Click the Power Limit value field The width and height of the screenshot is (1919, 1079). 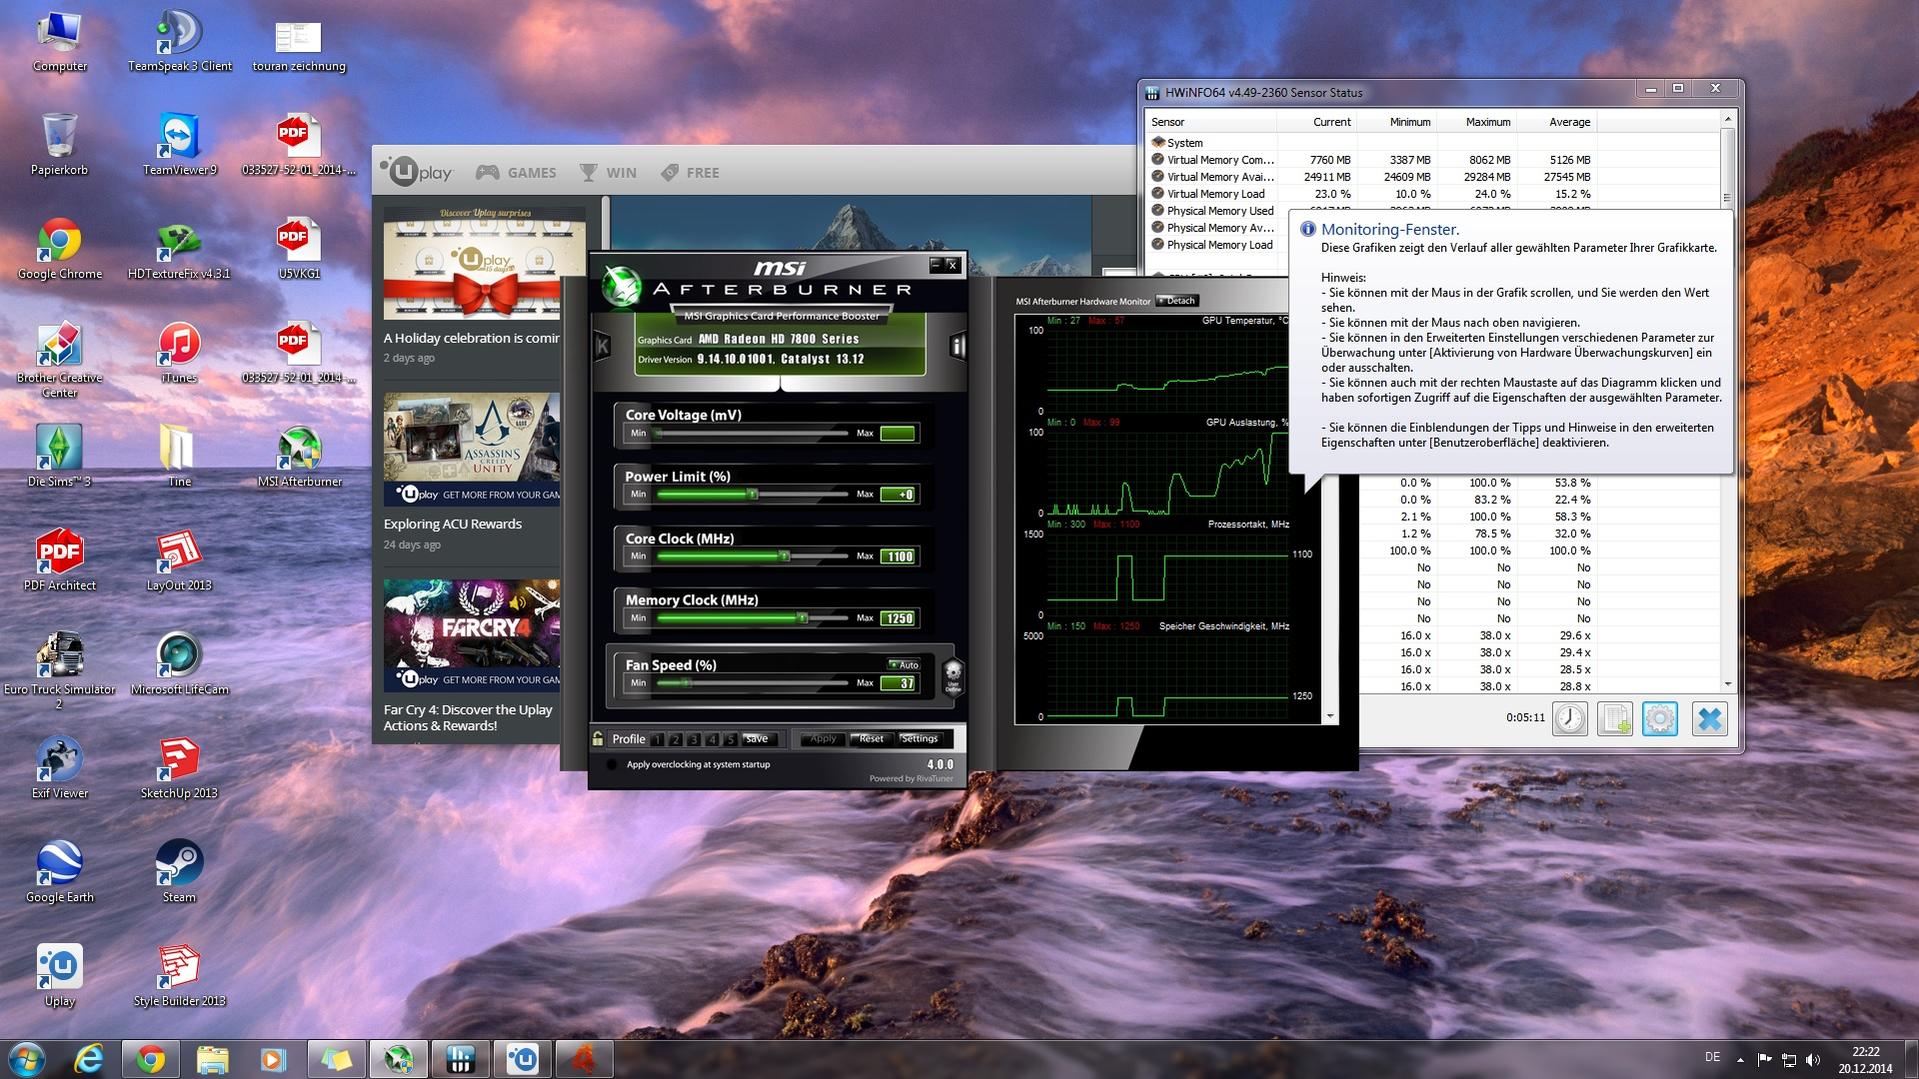(898, 495)
